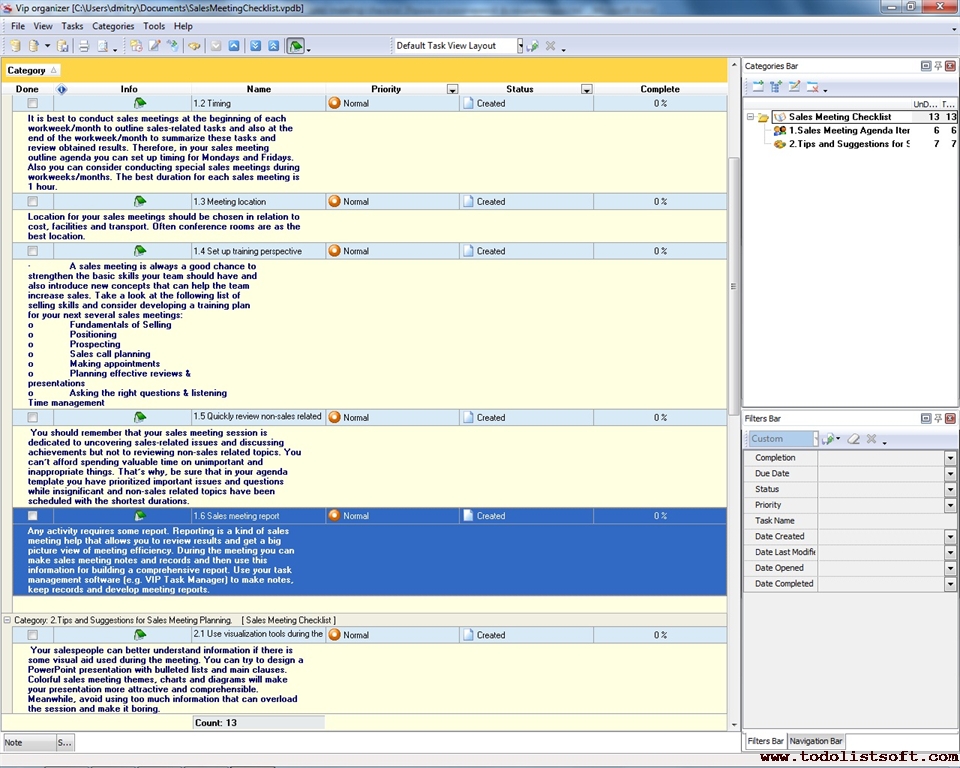Mark 1.3 Meeting location as done
The width and height of the screenshot is (960, 768).
[33, 202]
